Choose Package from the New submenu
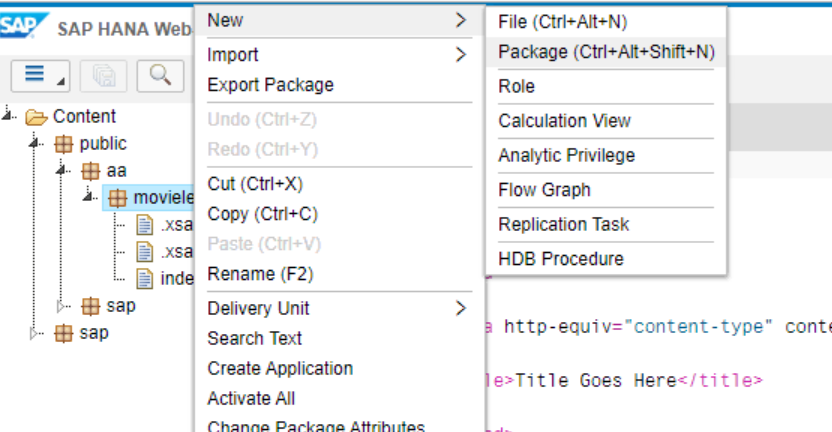 606,52
